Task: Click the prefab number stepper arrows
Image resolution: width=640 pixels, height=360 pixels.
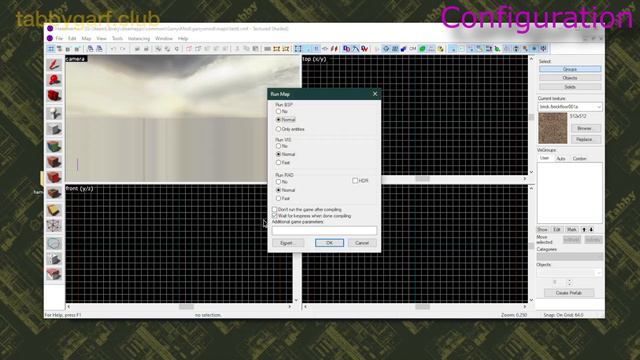Action: [x=569, y=282]
